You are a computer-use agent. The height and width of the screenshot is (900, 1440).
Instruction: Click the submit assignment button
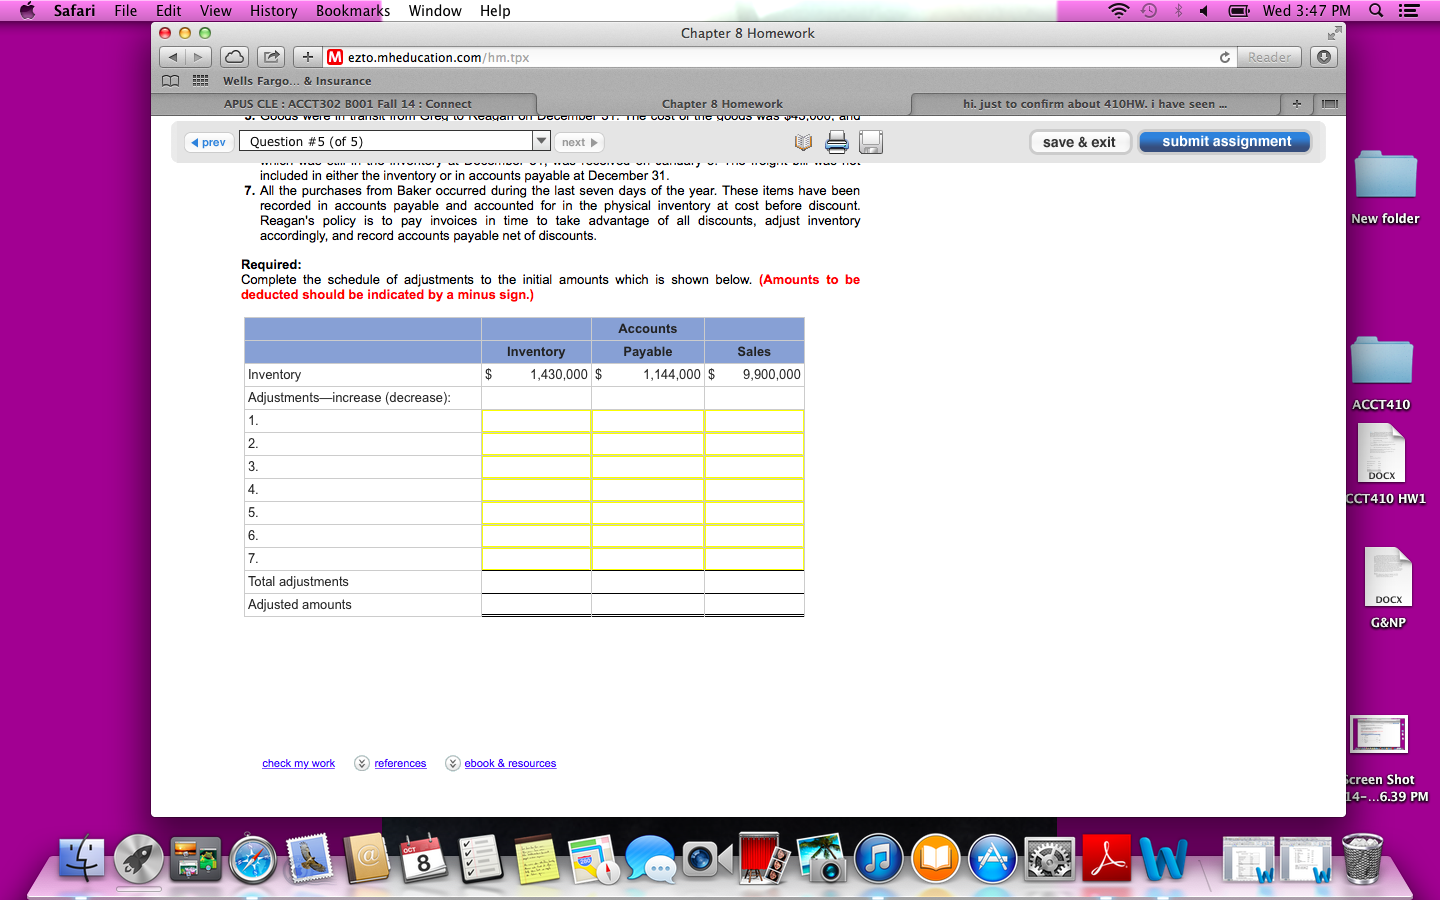point(1226,142)
